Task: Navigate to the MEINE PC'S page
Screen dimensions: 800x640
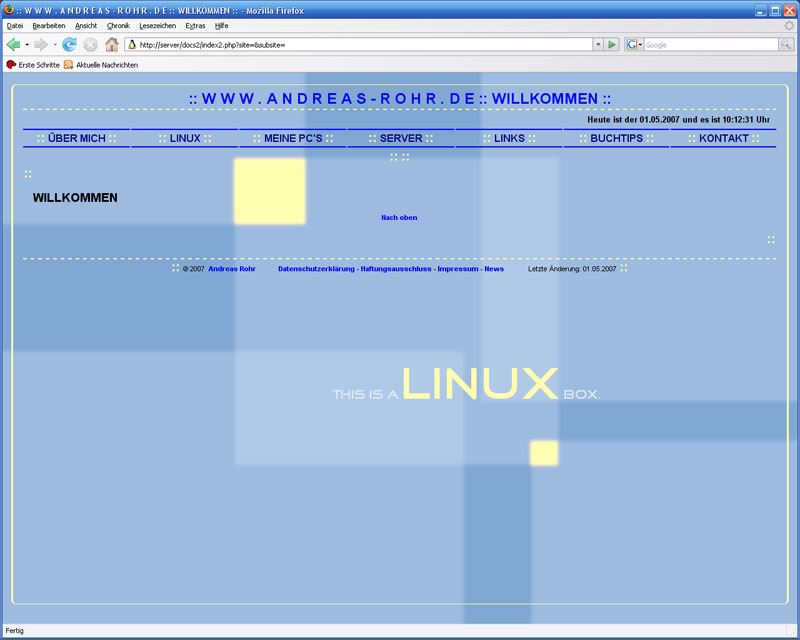Action: pos(293,138)
